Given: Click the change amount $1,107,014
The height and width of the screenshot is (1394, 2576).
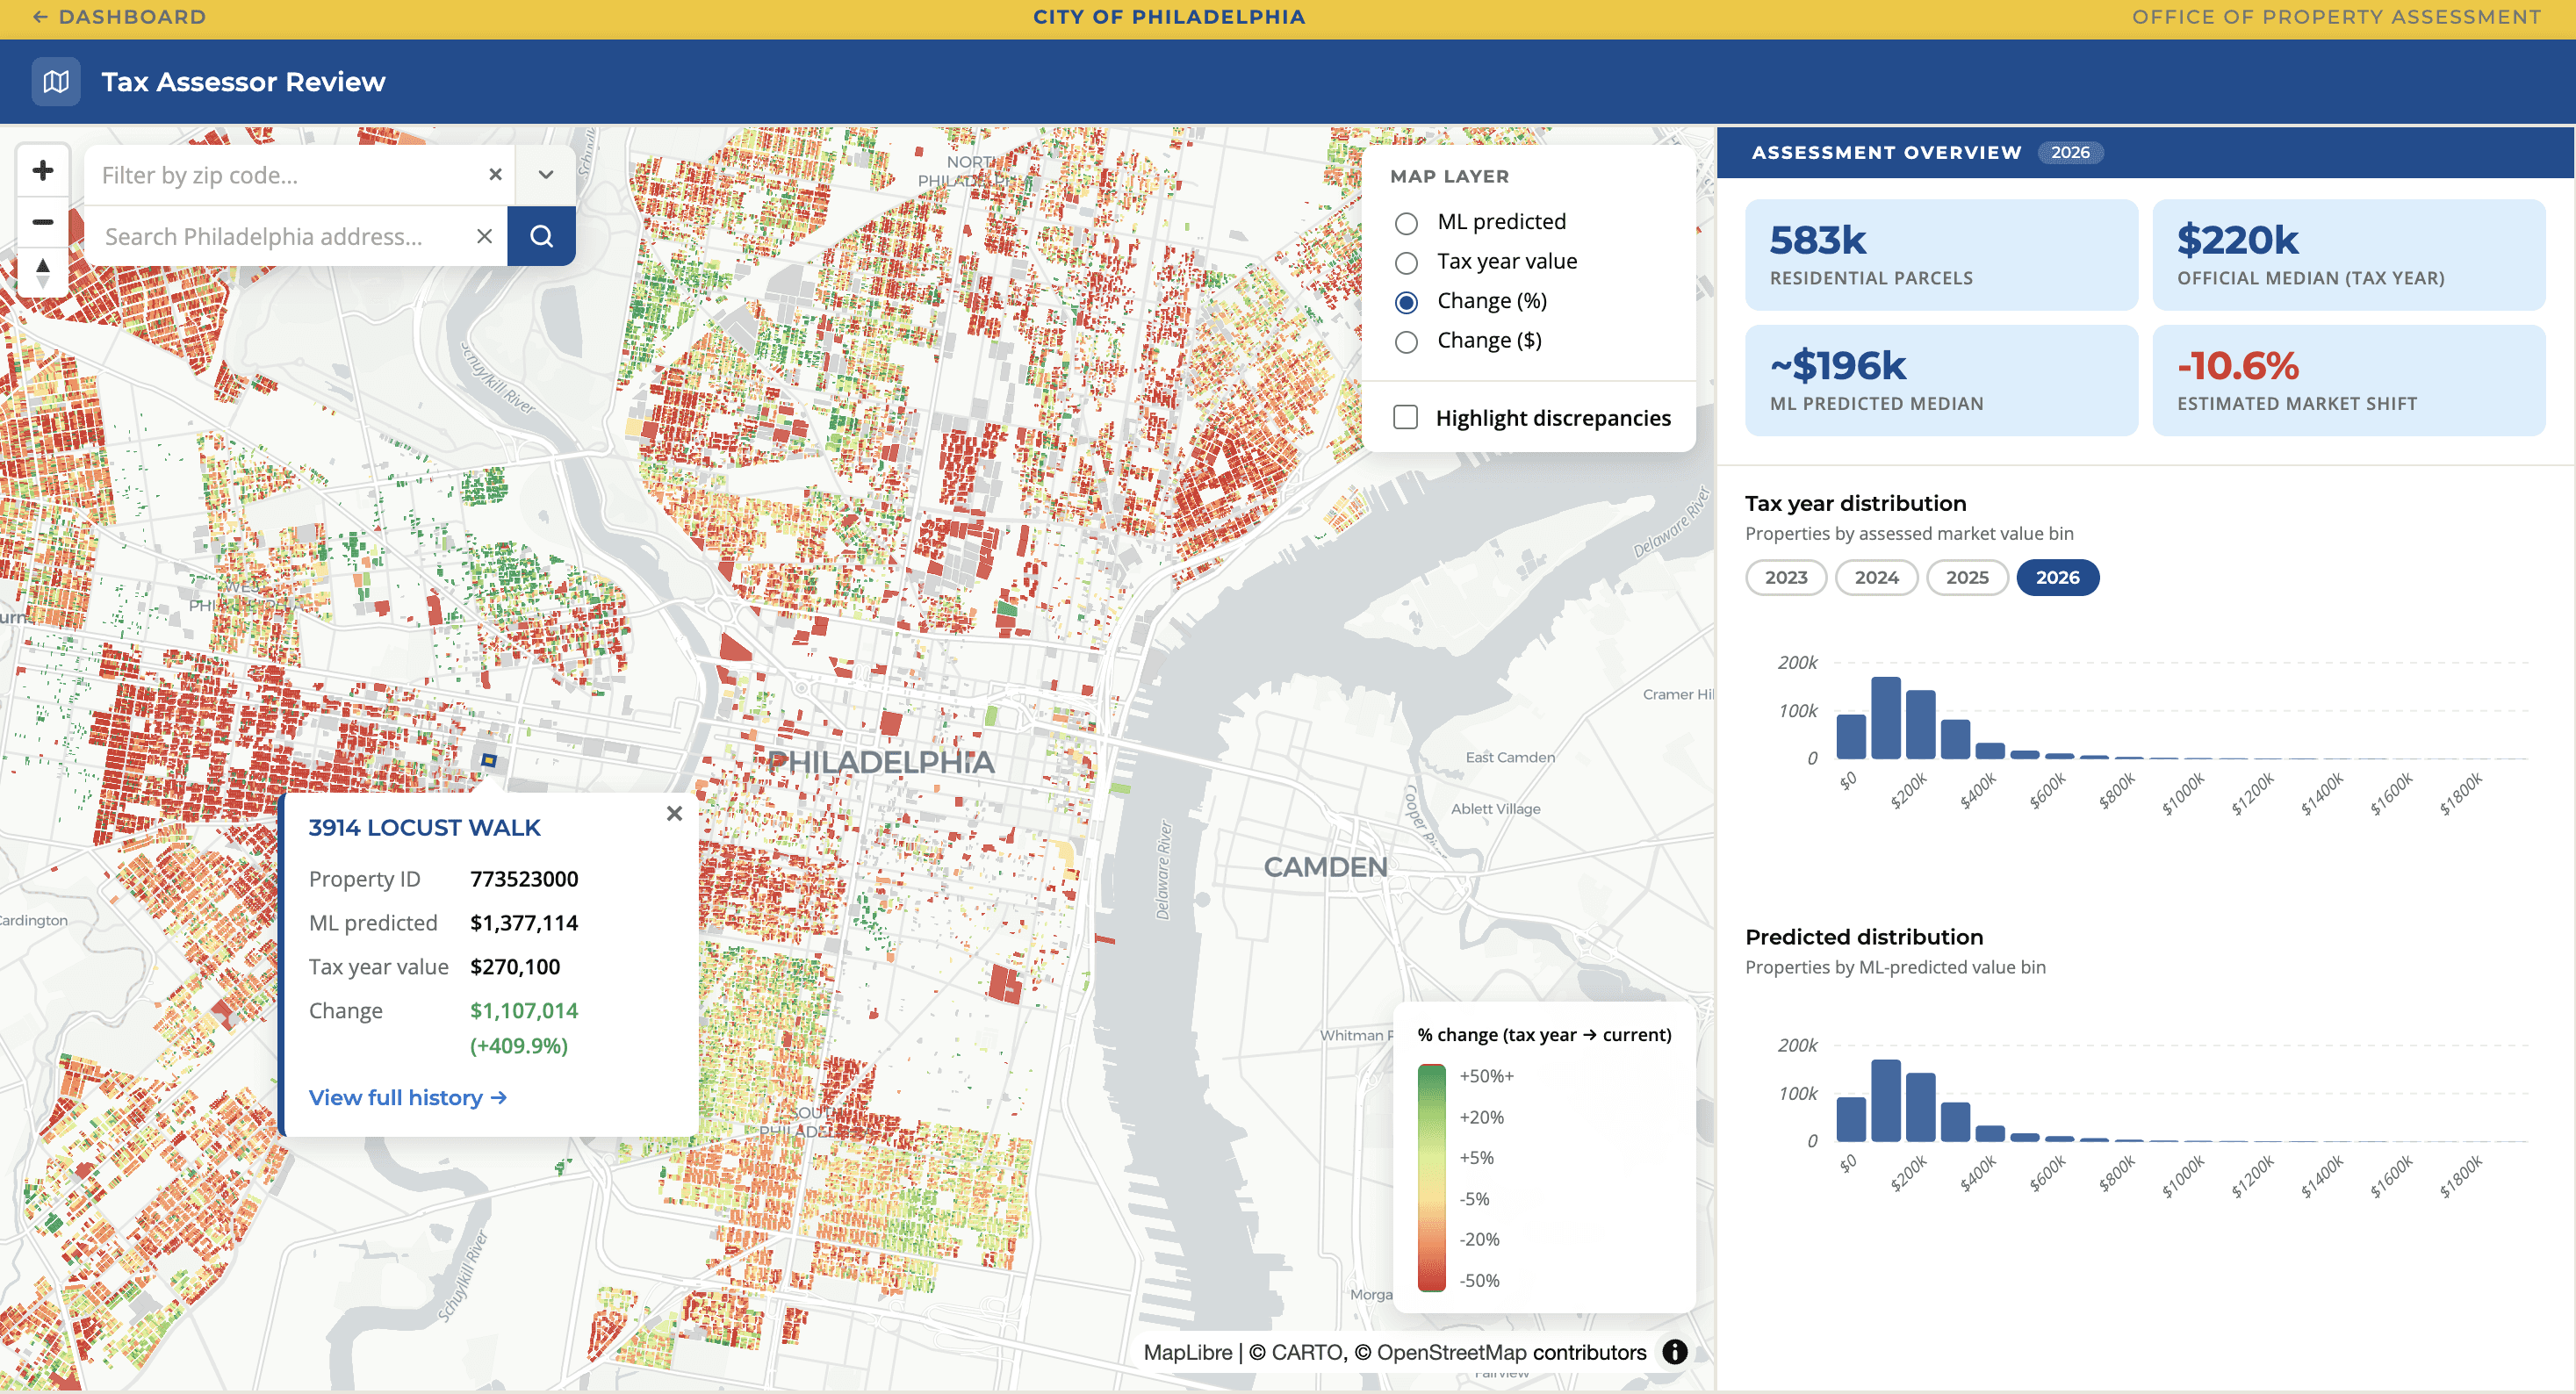Looking at the screenshot, I should tap(524, 1011).
